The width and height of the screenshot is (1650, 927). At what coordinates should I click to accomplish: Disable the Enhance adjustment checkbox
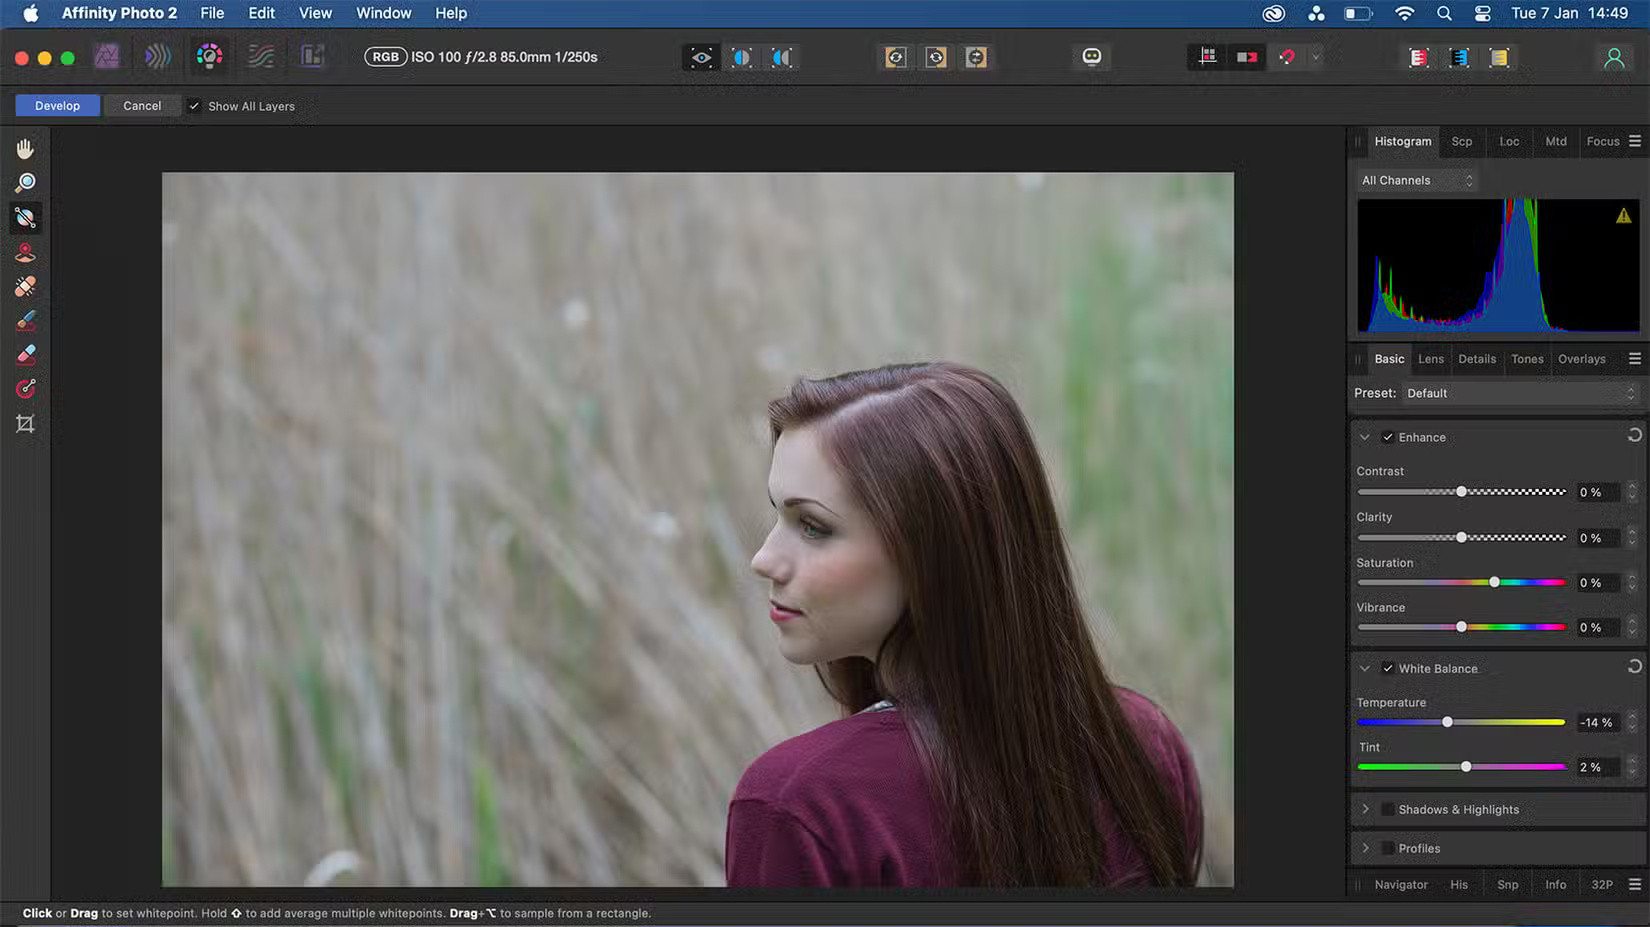pos(1388,437)
